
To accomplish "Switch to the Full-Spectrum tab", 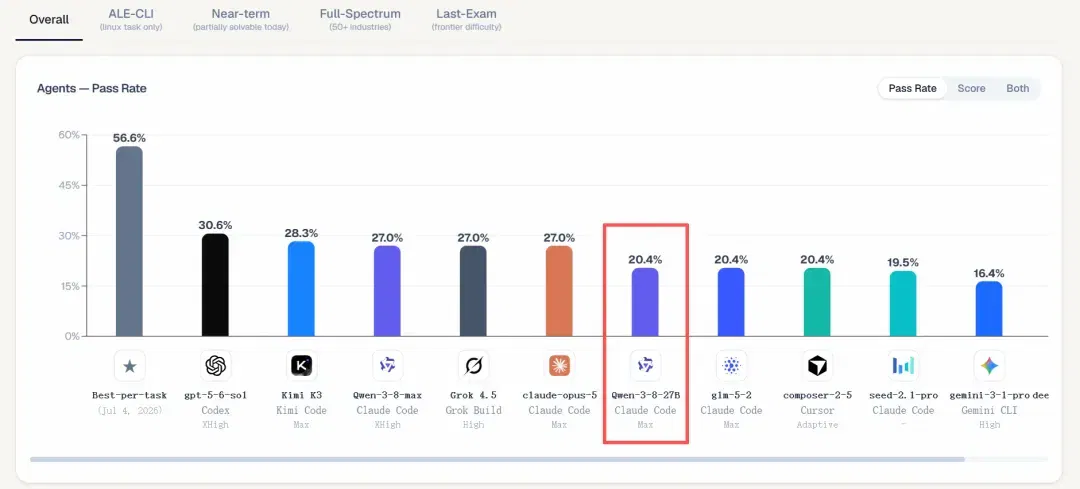I will 360,19.
